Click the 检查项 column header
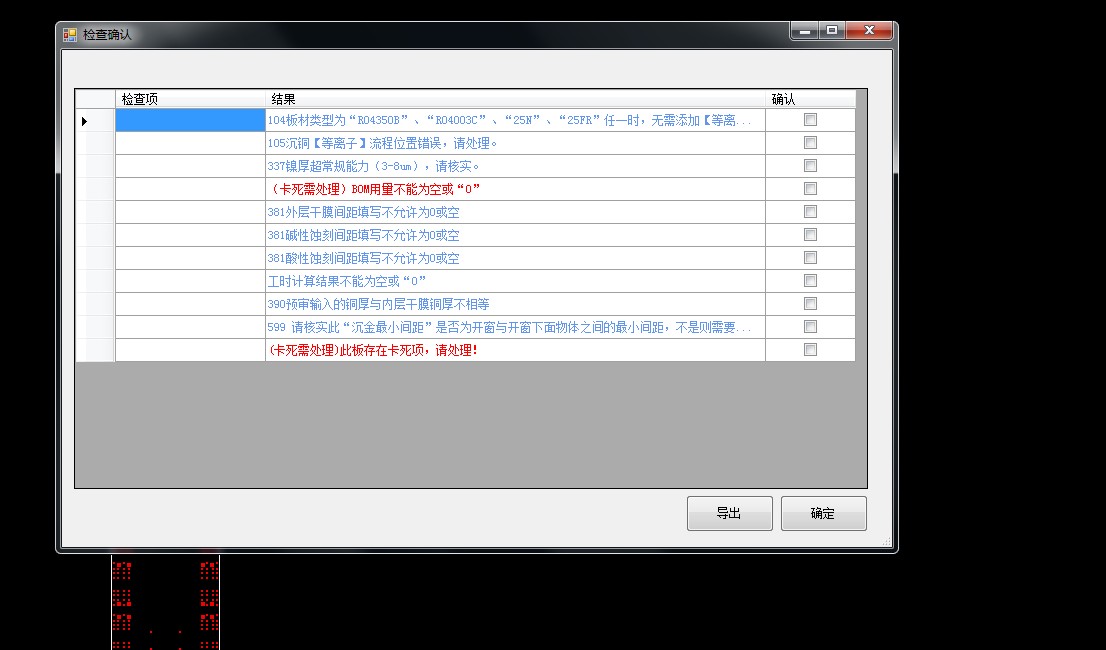 point(190,99)
